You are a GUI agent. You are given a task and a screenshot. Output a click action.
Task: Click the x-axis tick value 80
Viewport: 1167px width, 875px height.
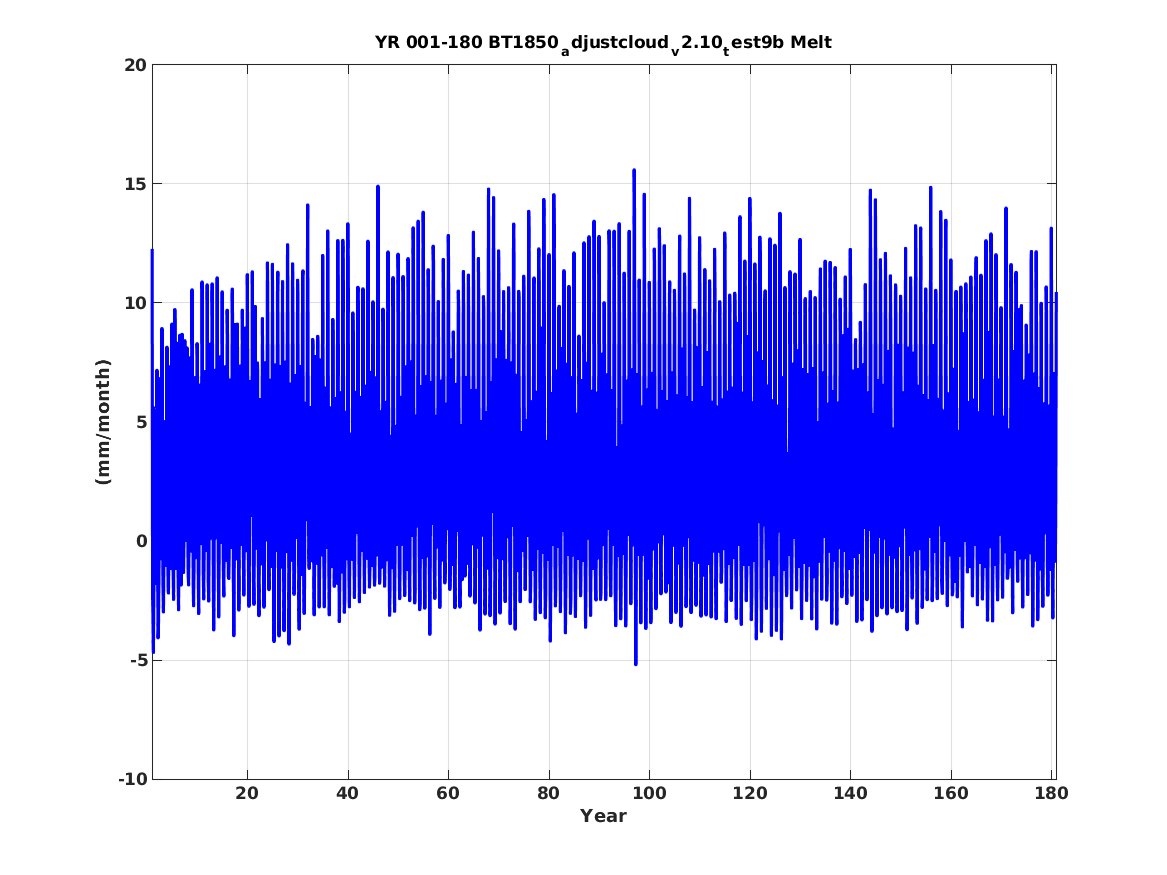549,793
